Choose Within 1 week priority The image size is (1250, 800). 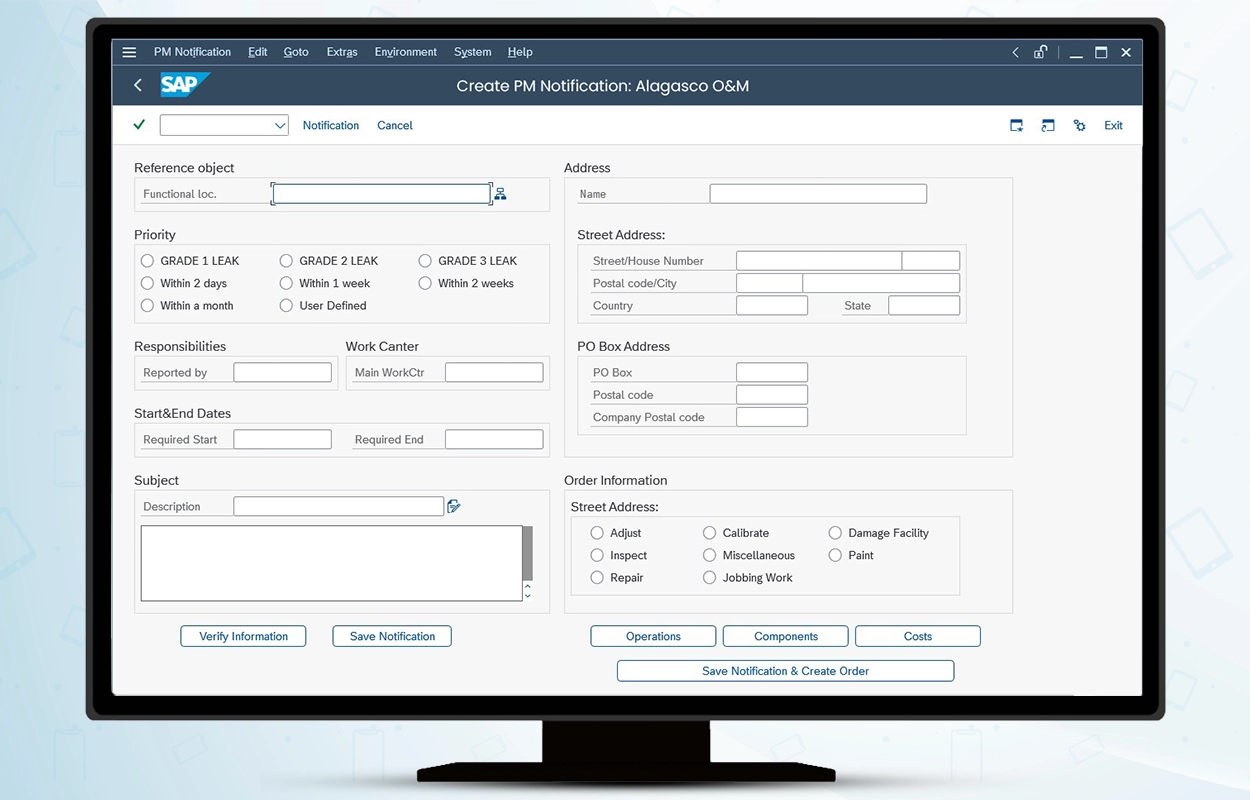[x=286, y=283]
